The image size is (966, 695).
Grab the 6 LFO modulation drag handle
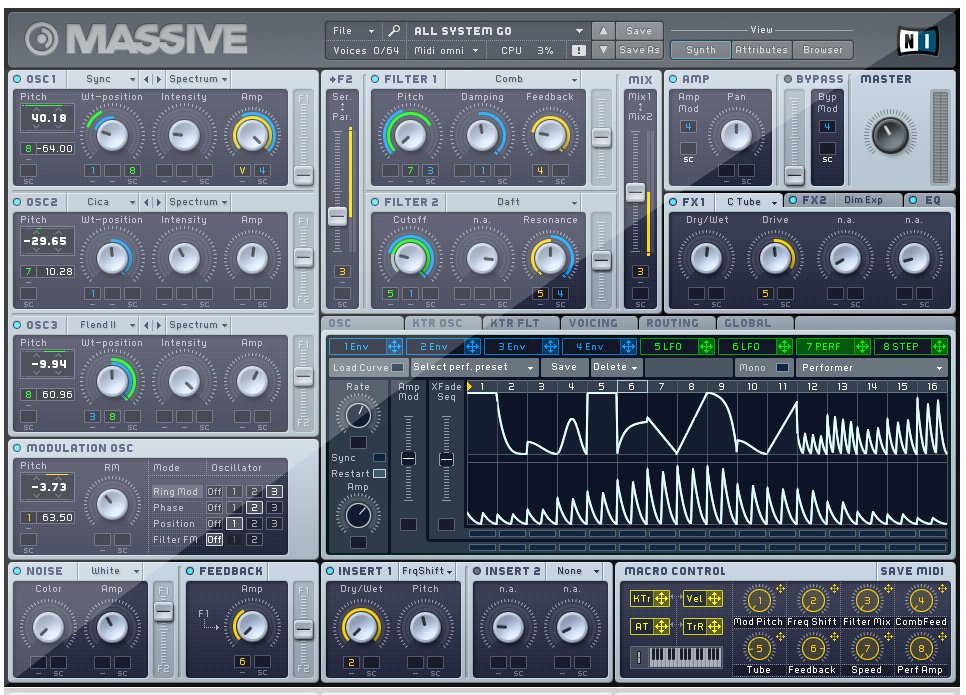[x=784, y=347]
